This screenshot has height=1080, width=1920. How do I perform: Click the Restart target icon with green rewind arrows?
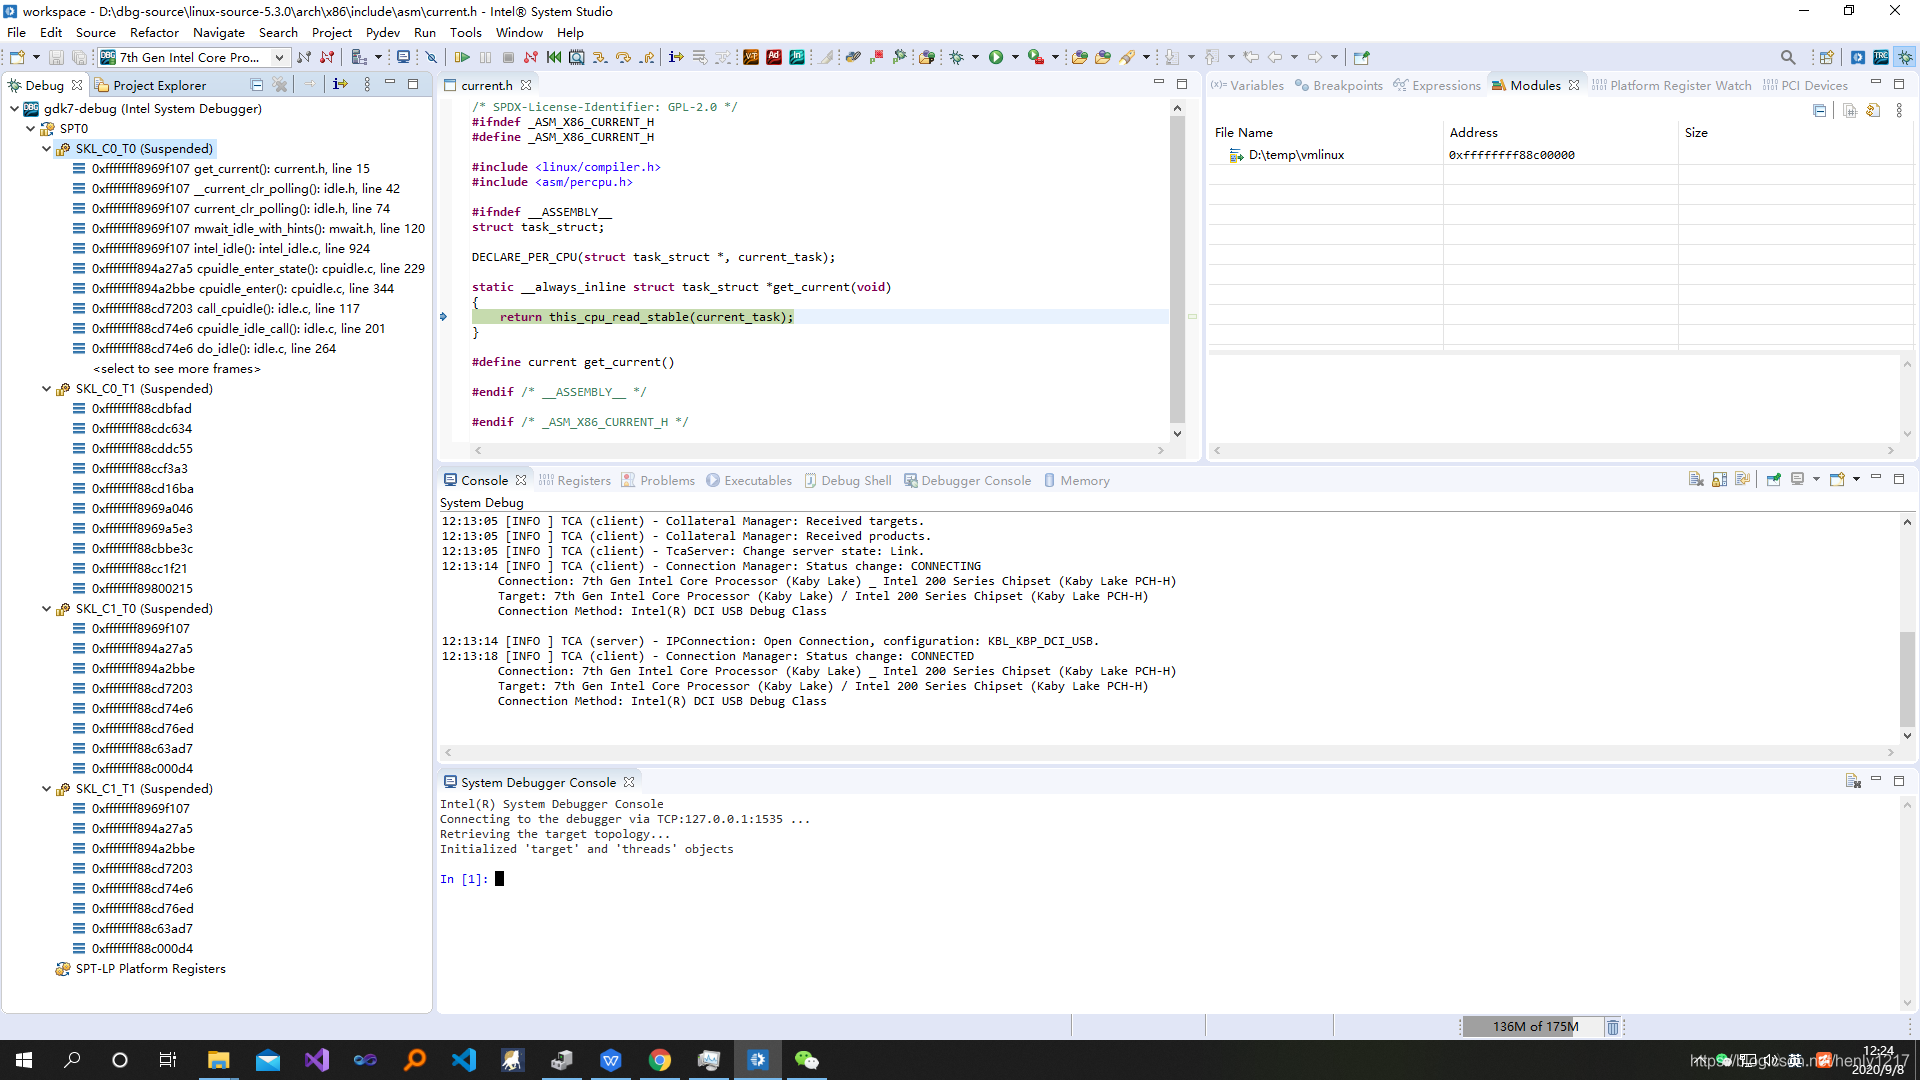553,57
